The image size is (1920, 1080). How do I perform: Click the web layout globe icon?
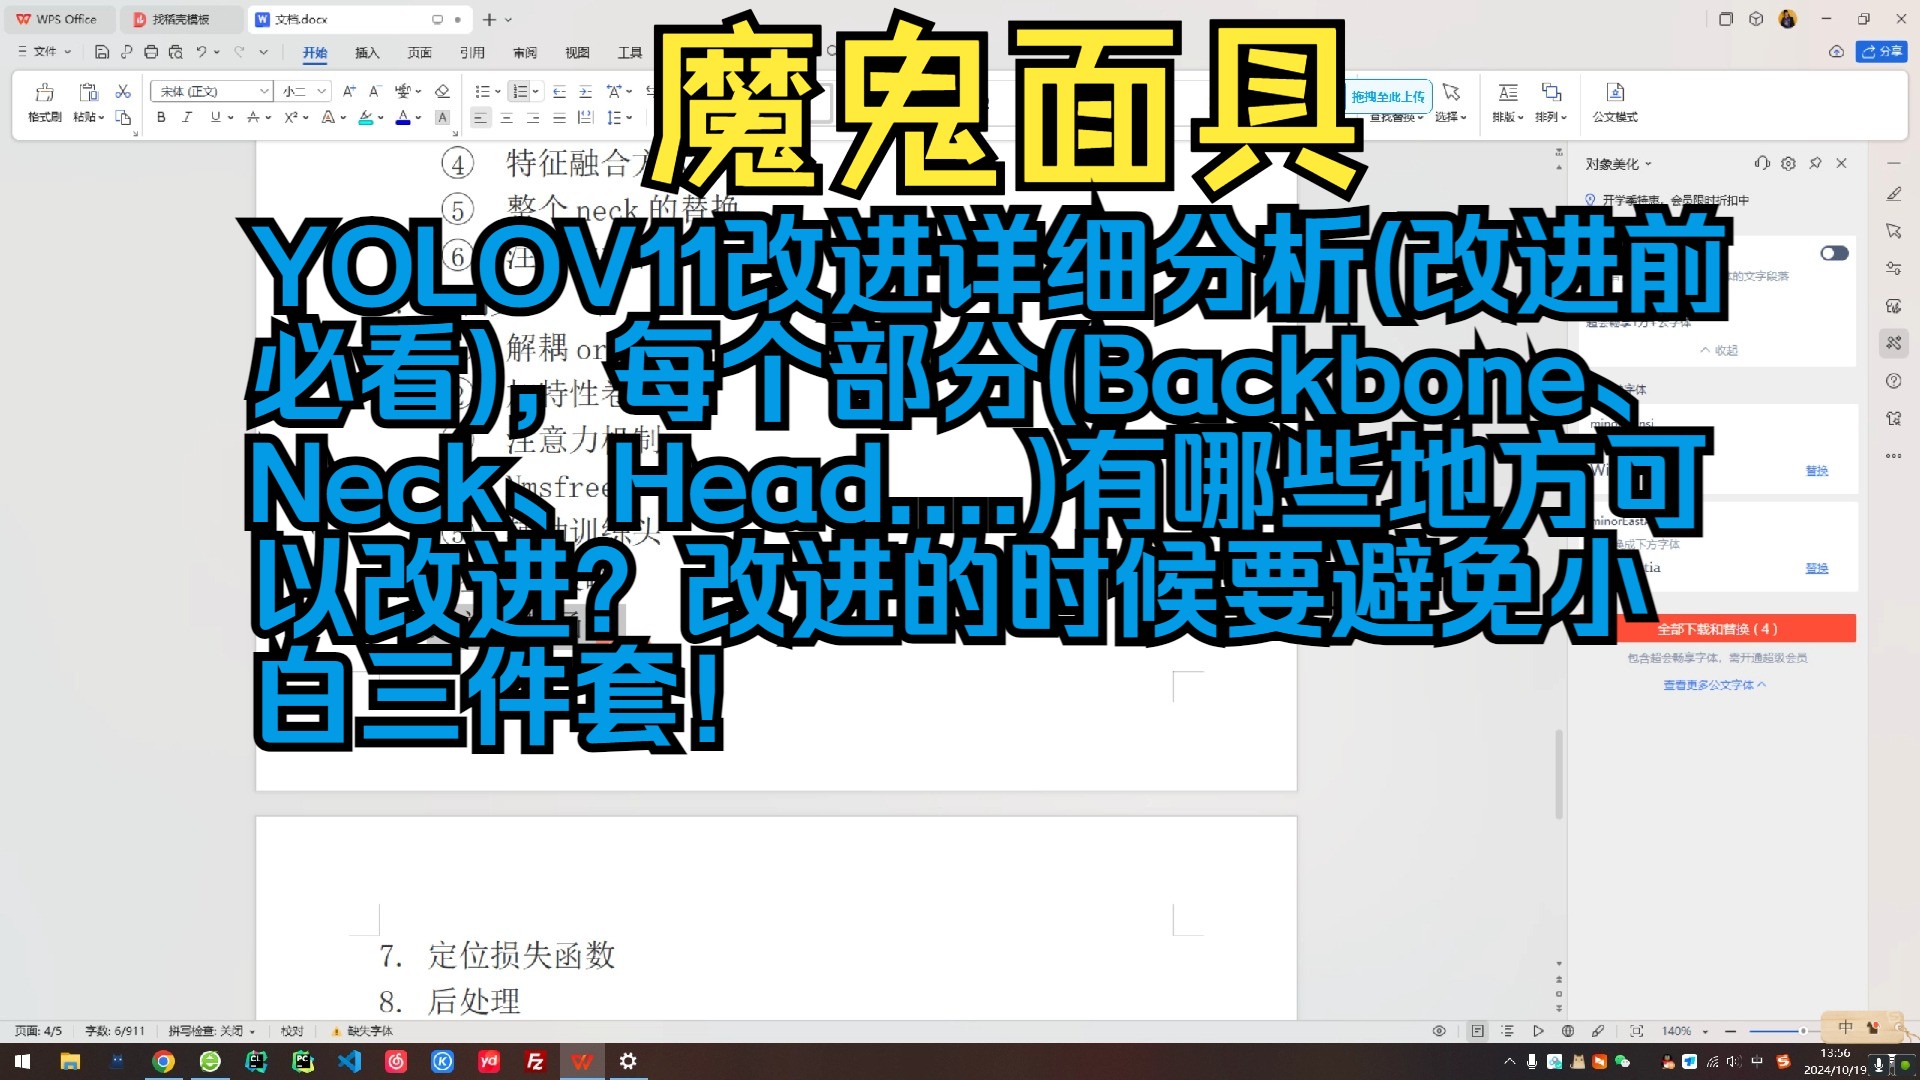point(1568,1031)
